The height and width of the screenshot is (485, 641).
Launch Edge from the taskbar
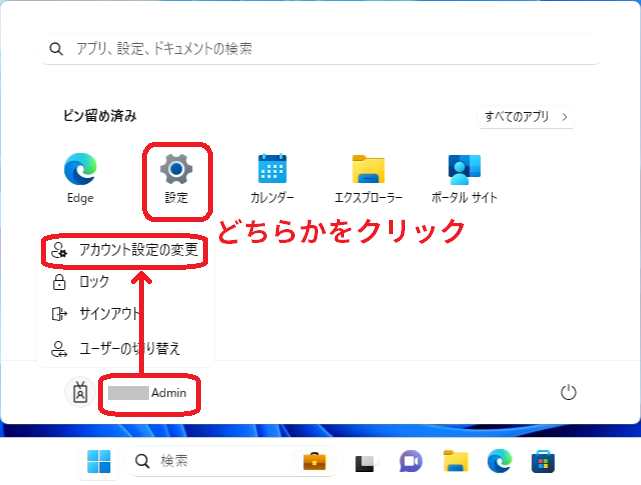(500, 461)
